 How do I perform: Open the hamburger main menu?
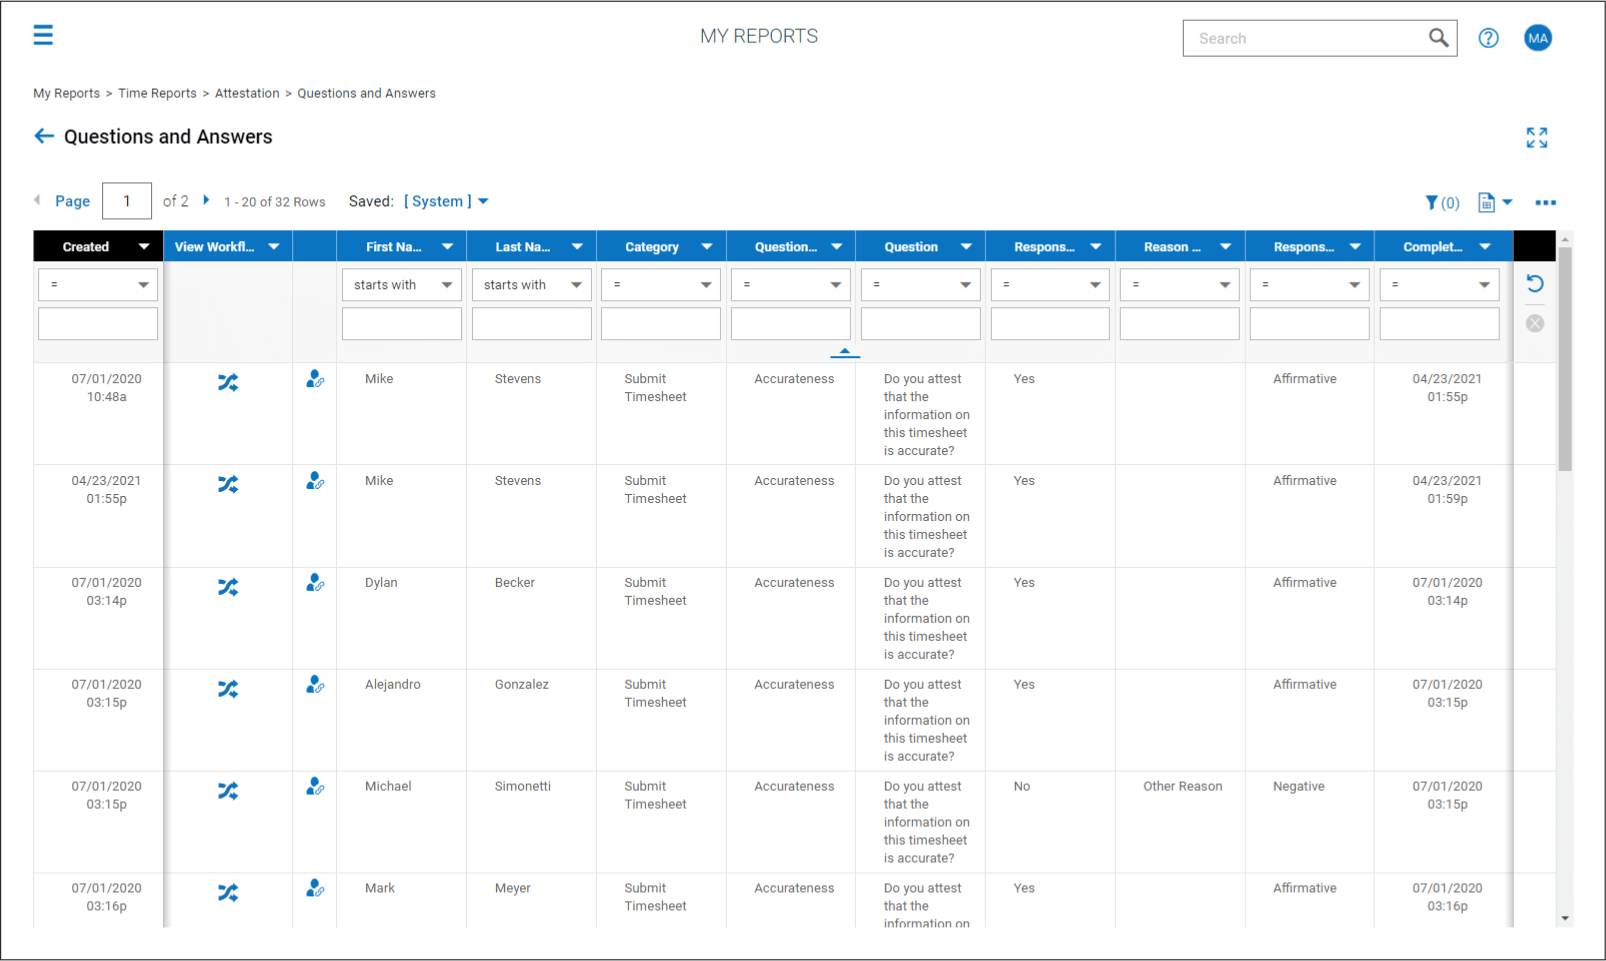click(x=43, y=36)
